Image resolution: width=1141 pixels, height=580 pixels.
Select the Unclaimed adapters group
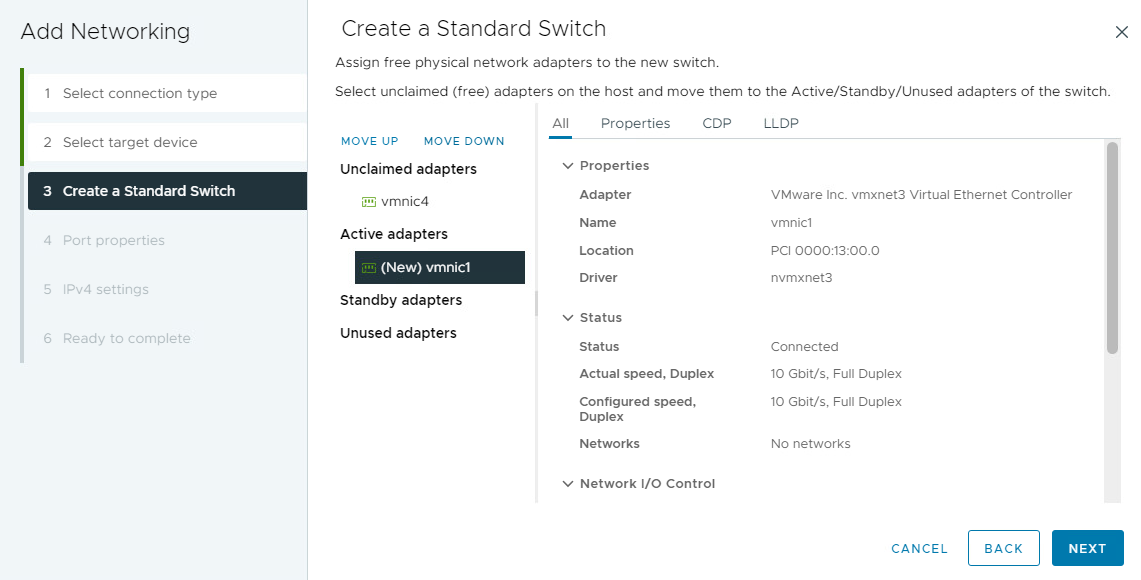(408, 169)
